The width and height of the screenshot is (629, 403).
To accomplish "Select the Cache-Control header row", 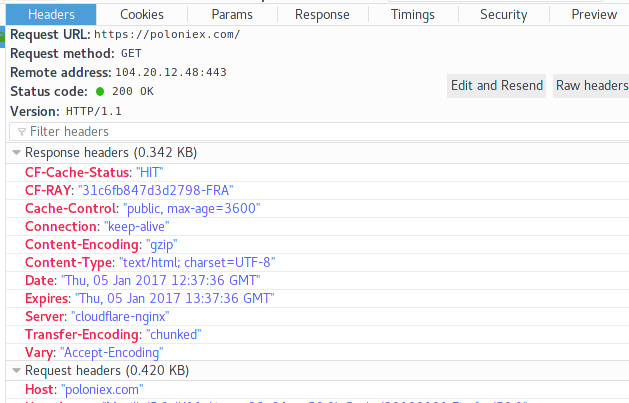I will [x=317, y=209].
